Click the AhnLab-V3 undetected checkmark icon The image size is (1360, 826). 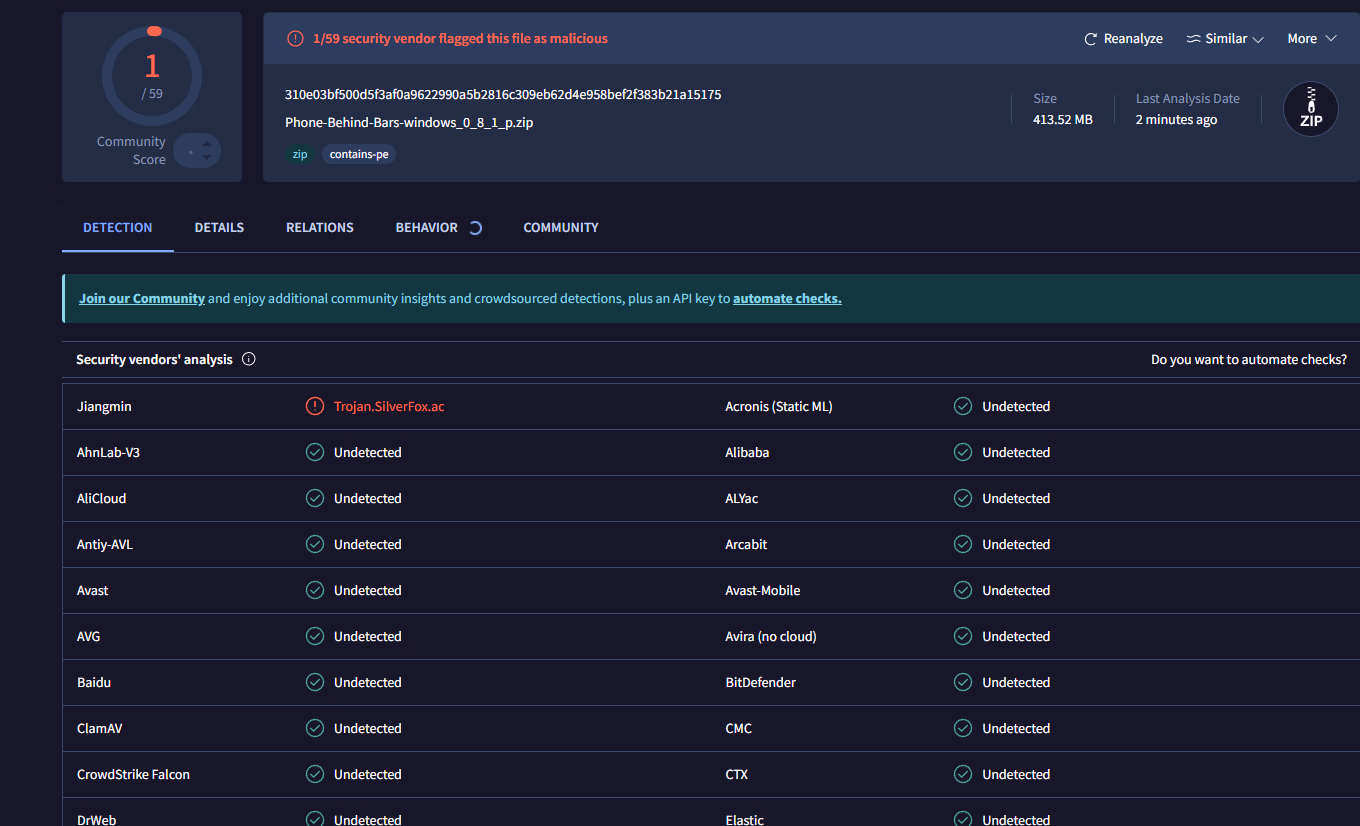[315, 452]
